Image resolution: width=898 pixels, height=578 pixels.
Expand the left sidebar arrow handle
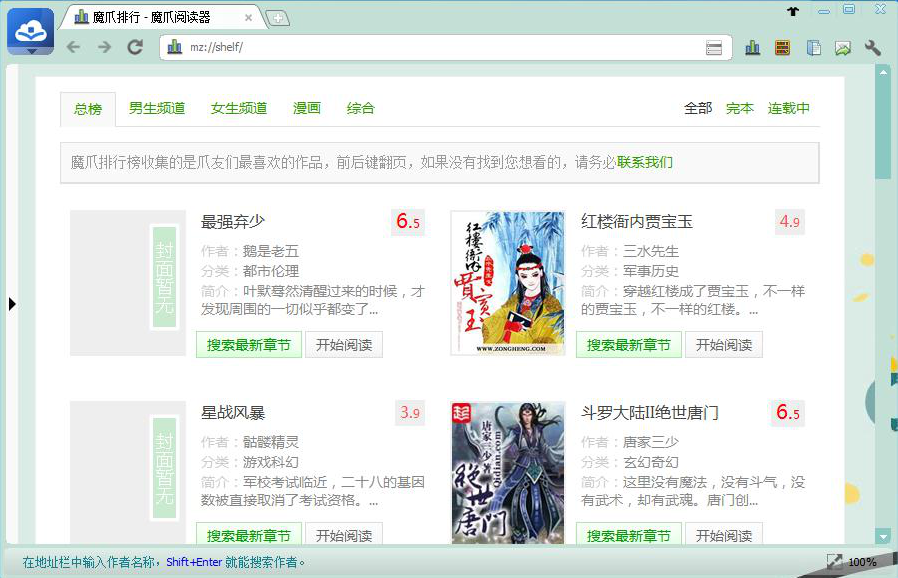12,303
